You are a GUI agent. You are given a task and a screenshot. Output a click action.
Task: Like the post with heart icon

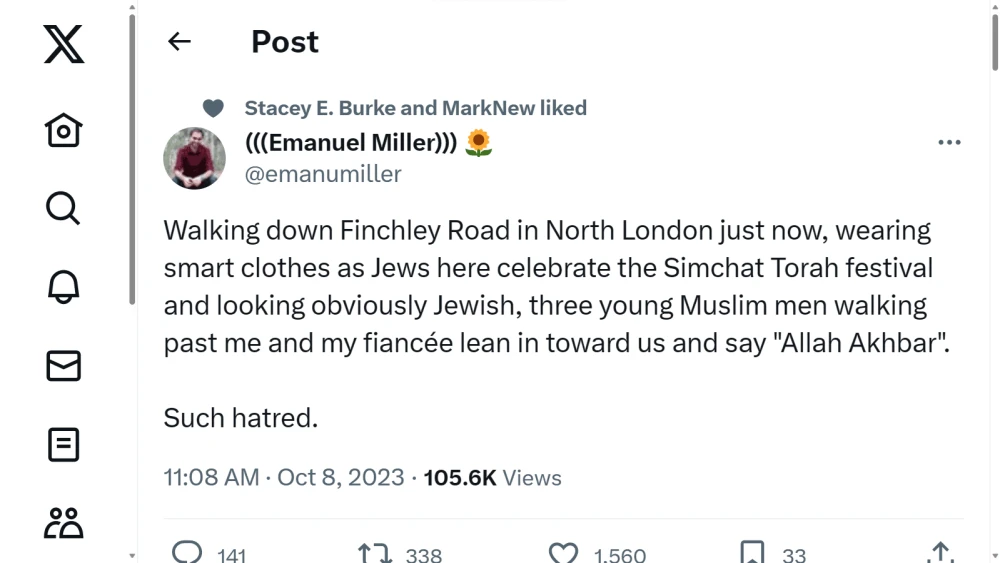pyautogui.click(x=564, y=553)
